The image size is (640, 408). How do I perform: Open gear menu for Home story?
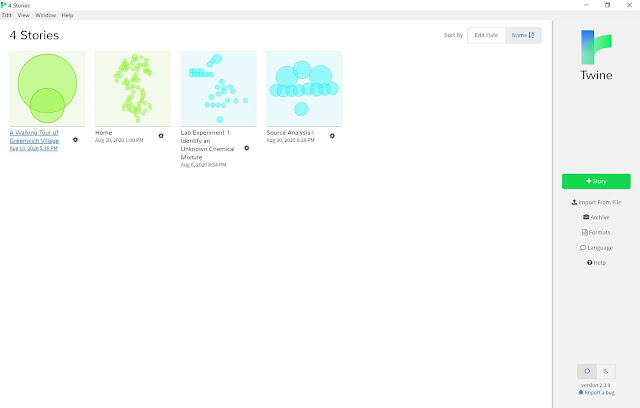click(161, 136)
